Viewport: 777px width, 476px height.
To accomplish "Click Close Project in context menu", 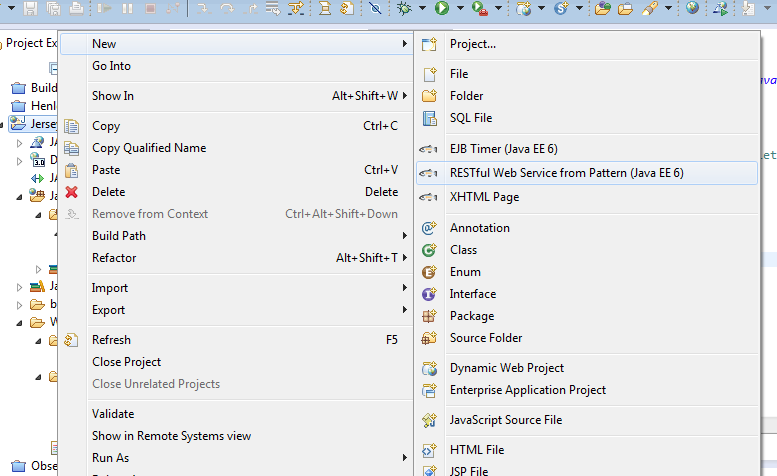I will tap(126, 362).
